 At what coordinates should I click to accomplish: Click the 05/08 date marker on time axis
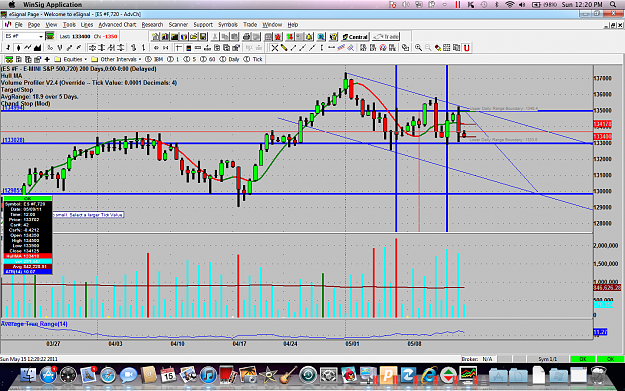(414, 344)
